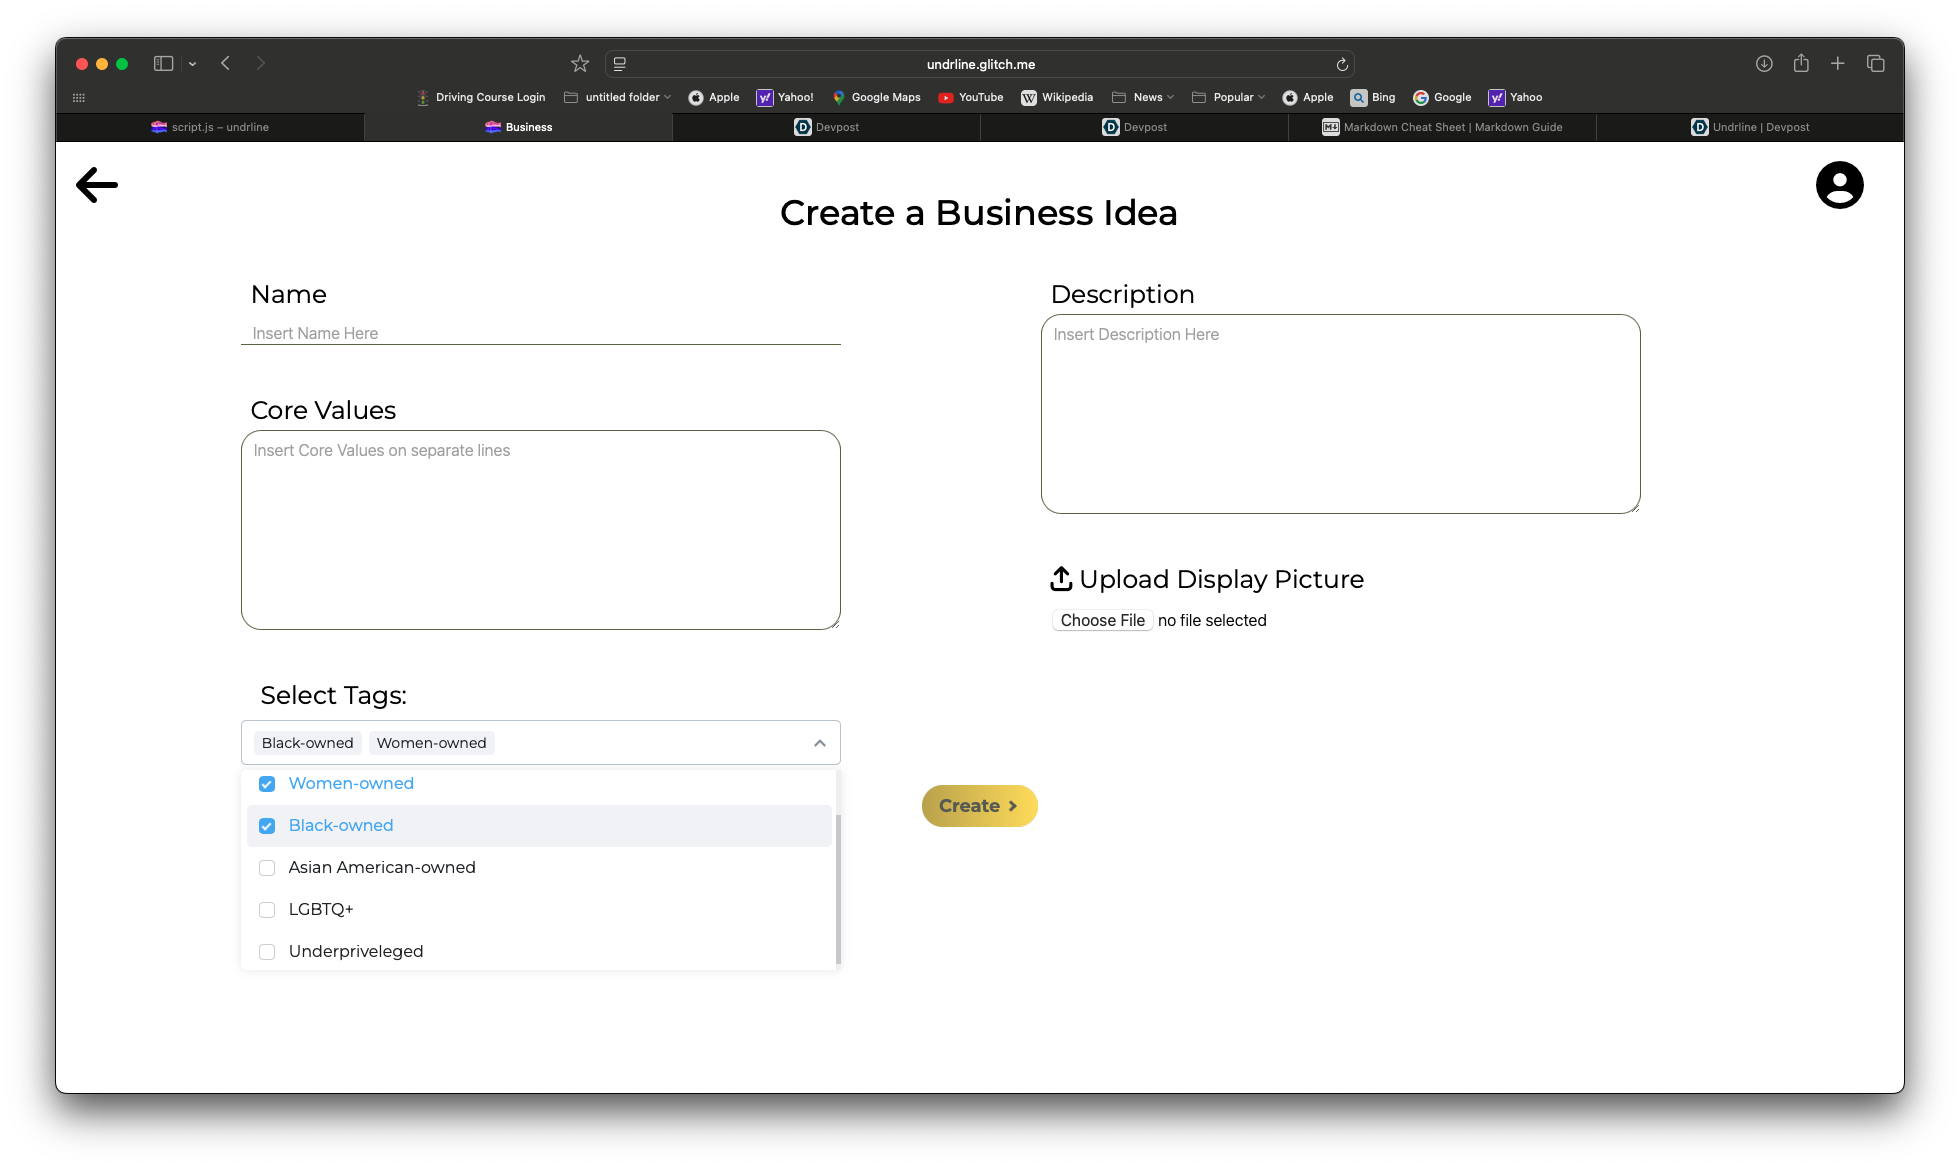Click the upload display picture icon
This screenshot has width=1960, height=1167.
click(x=1061, y=579)
